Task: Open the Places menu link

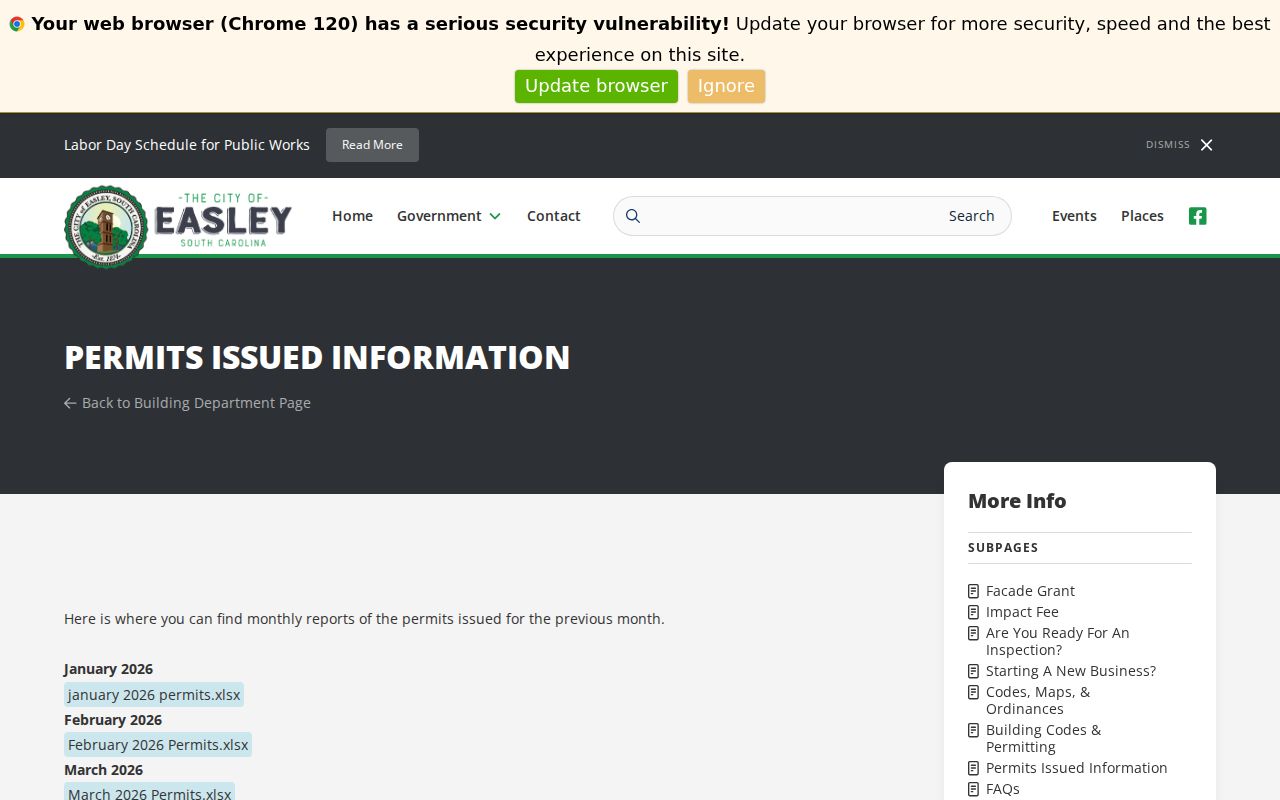Action: tap(1142, 216)
